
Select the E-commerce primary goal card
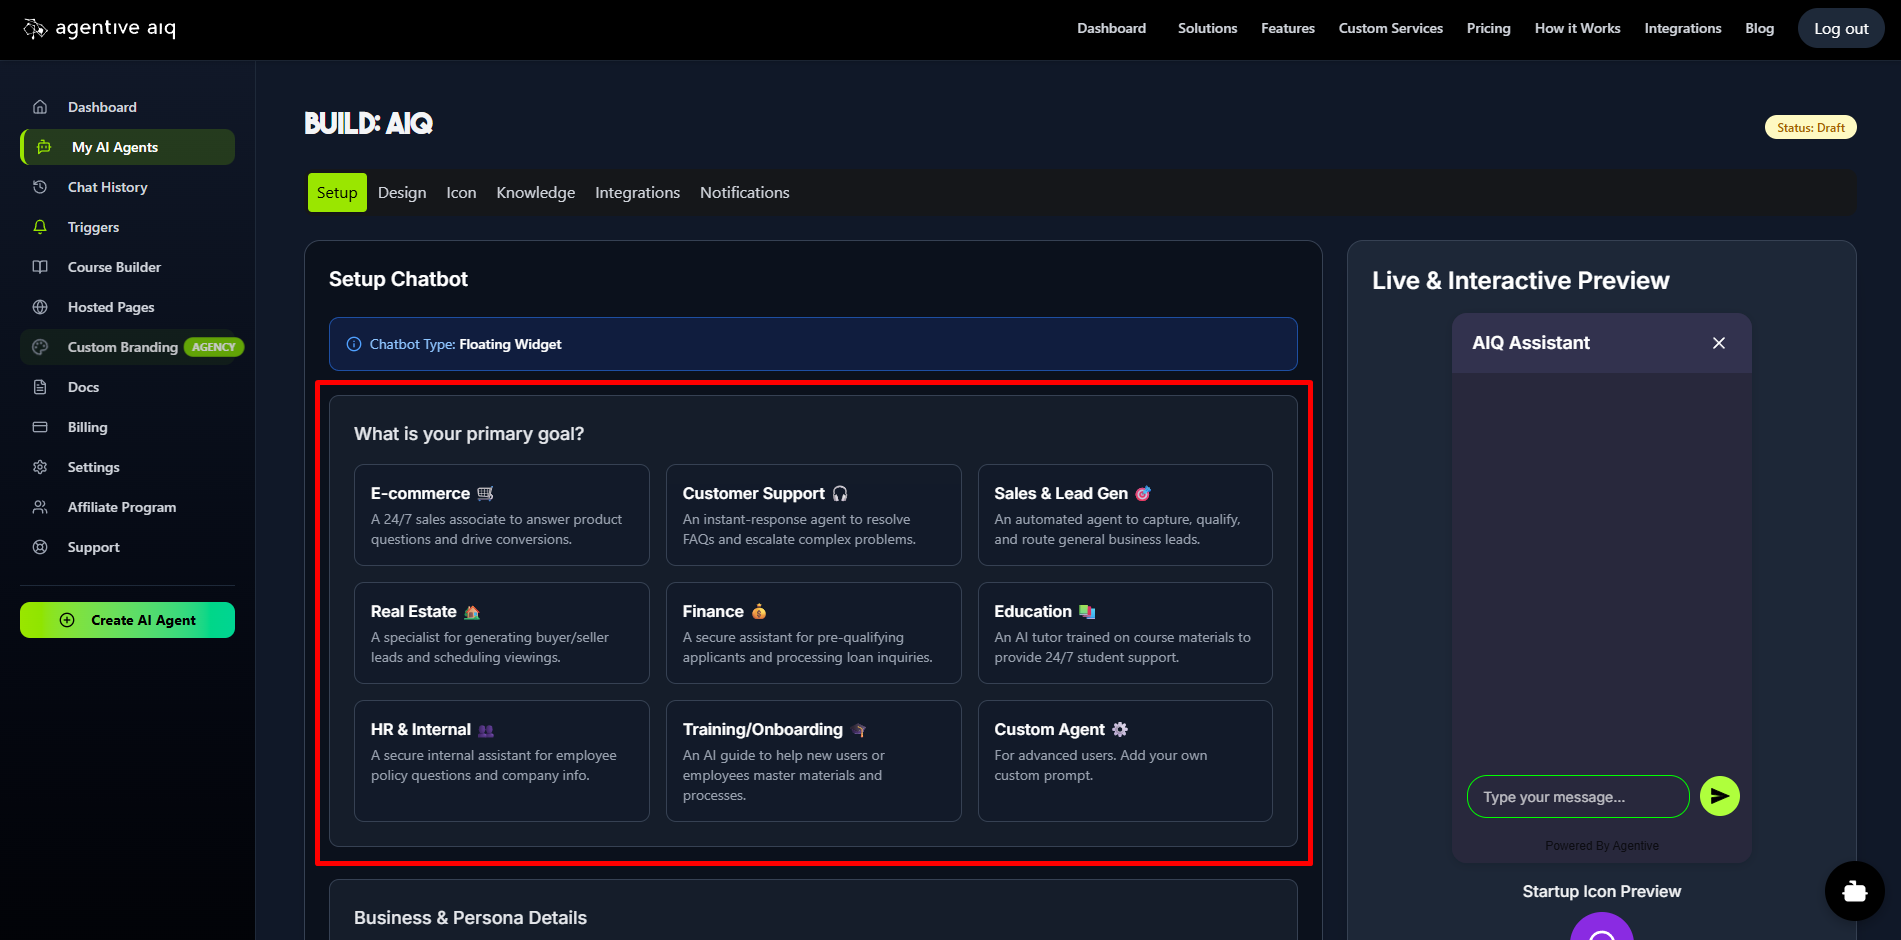[x=501, y=515]
